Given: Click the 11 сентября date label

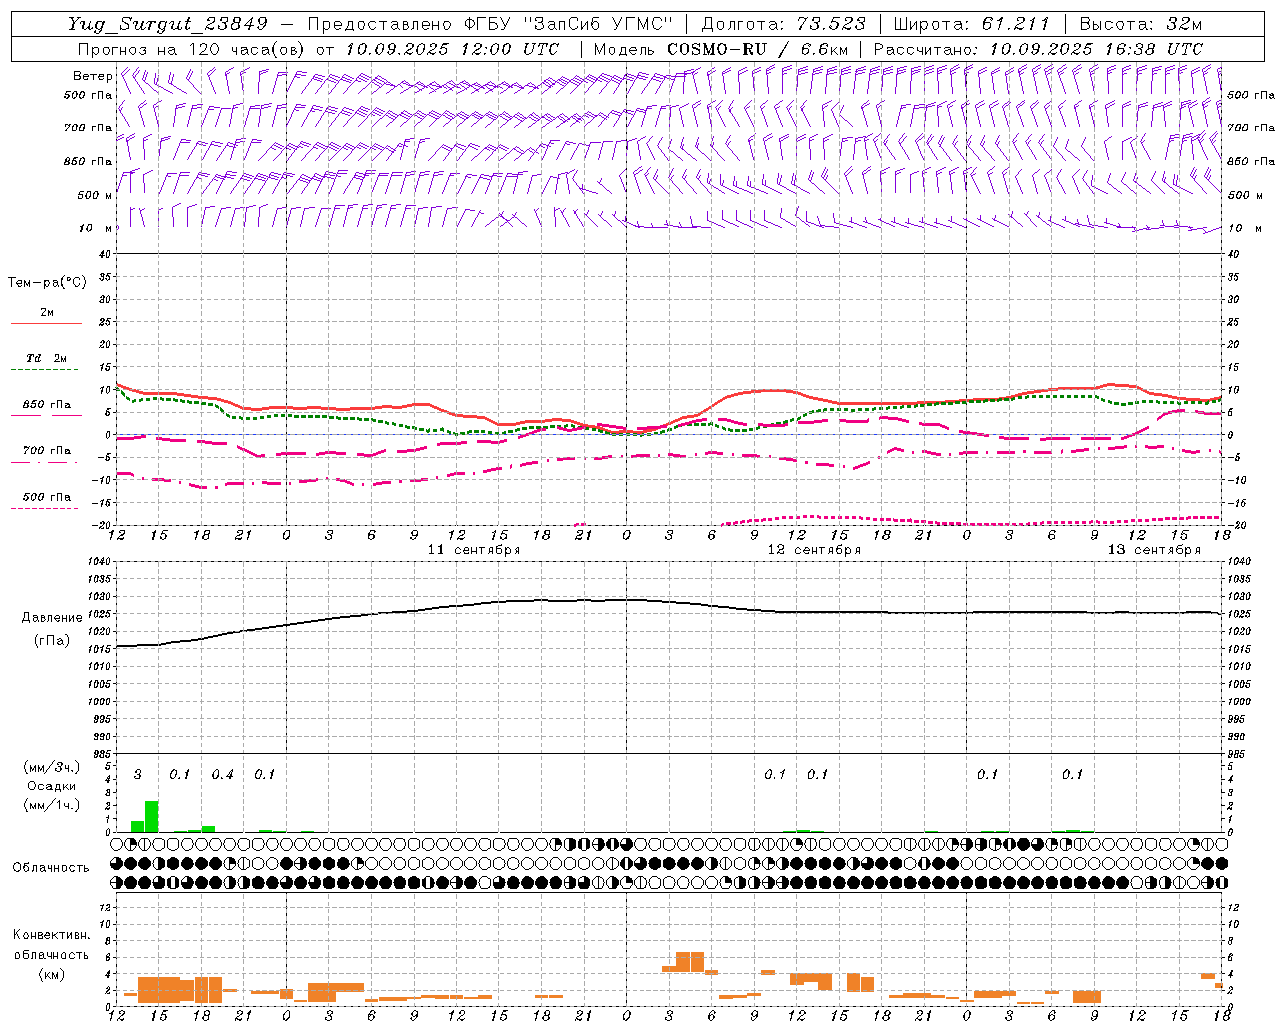Looking at the screenshot, I should tap(474, 550).
